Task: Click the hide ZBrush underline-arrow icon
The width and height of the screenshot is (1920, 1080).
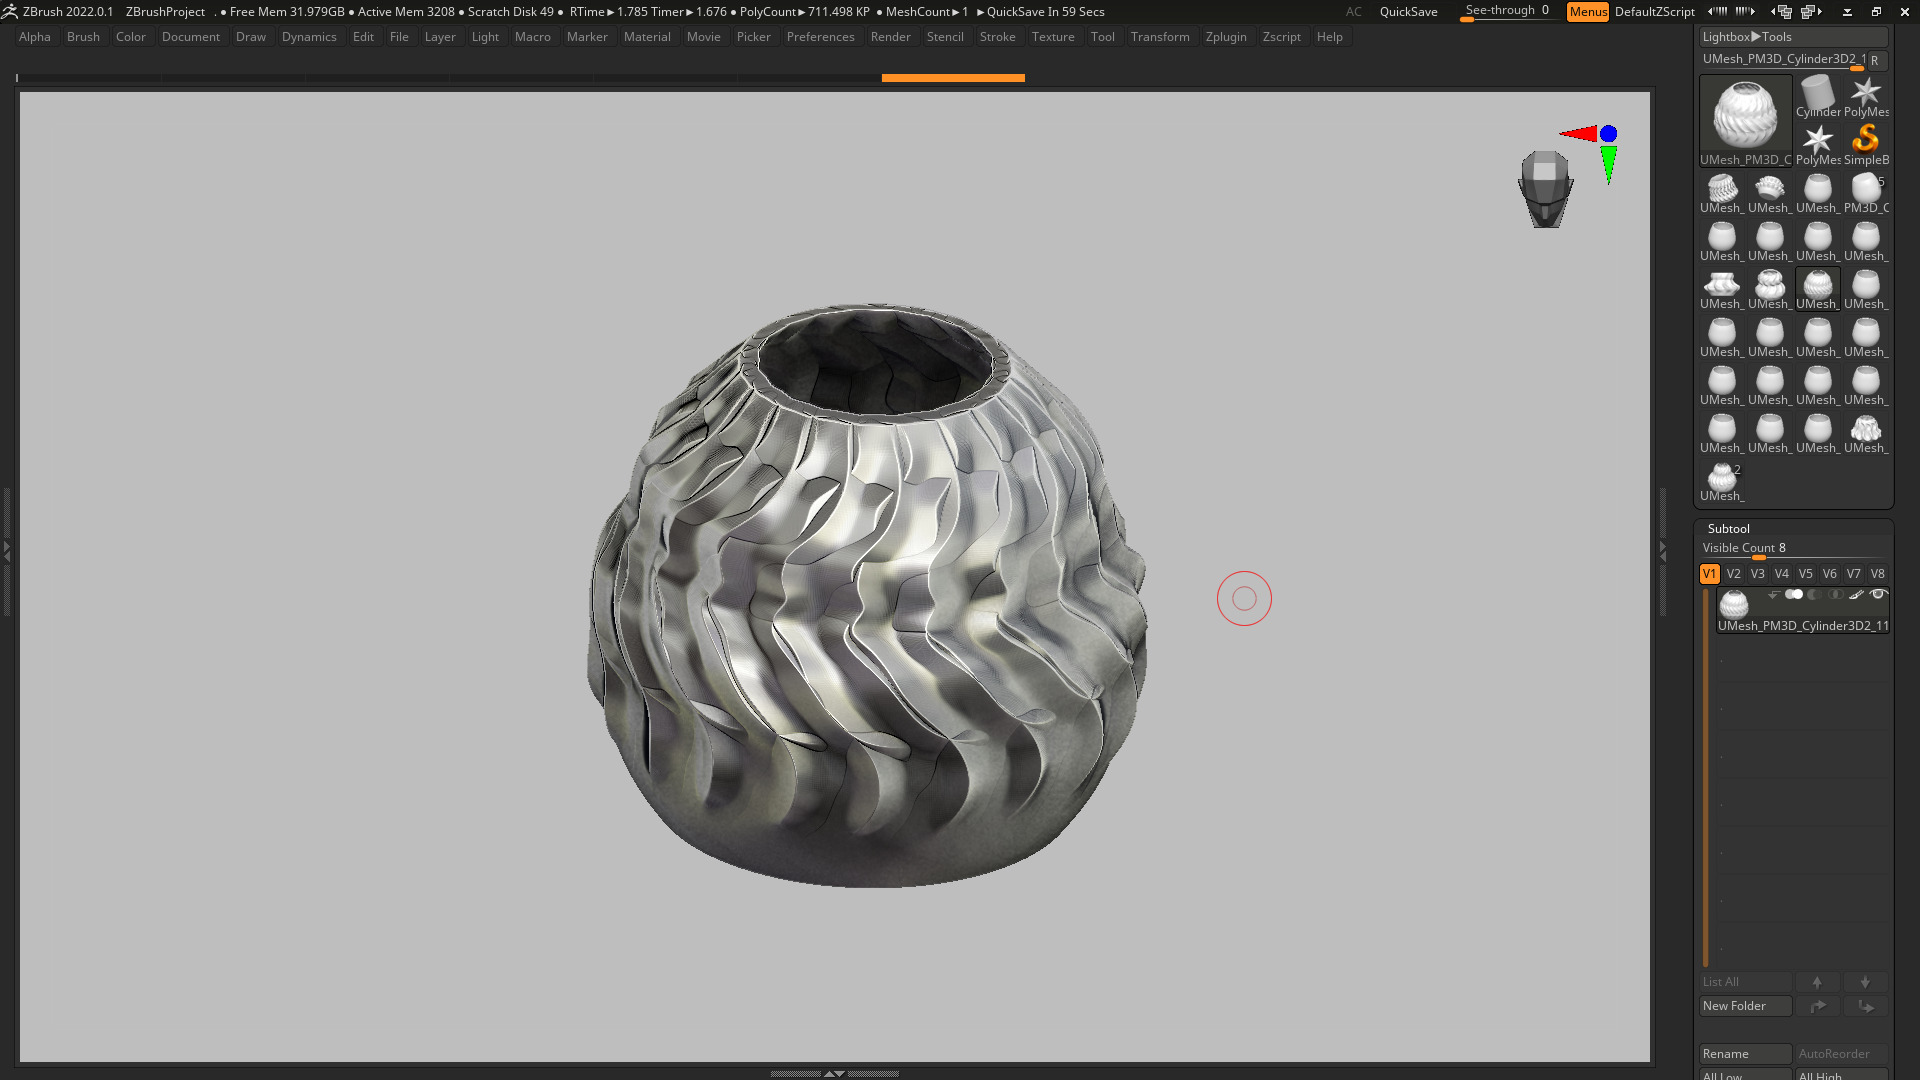Action: pos(1847,12)
